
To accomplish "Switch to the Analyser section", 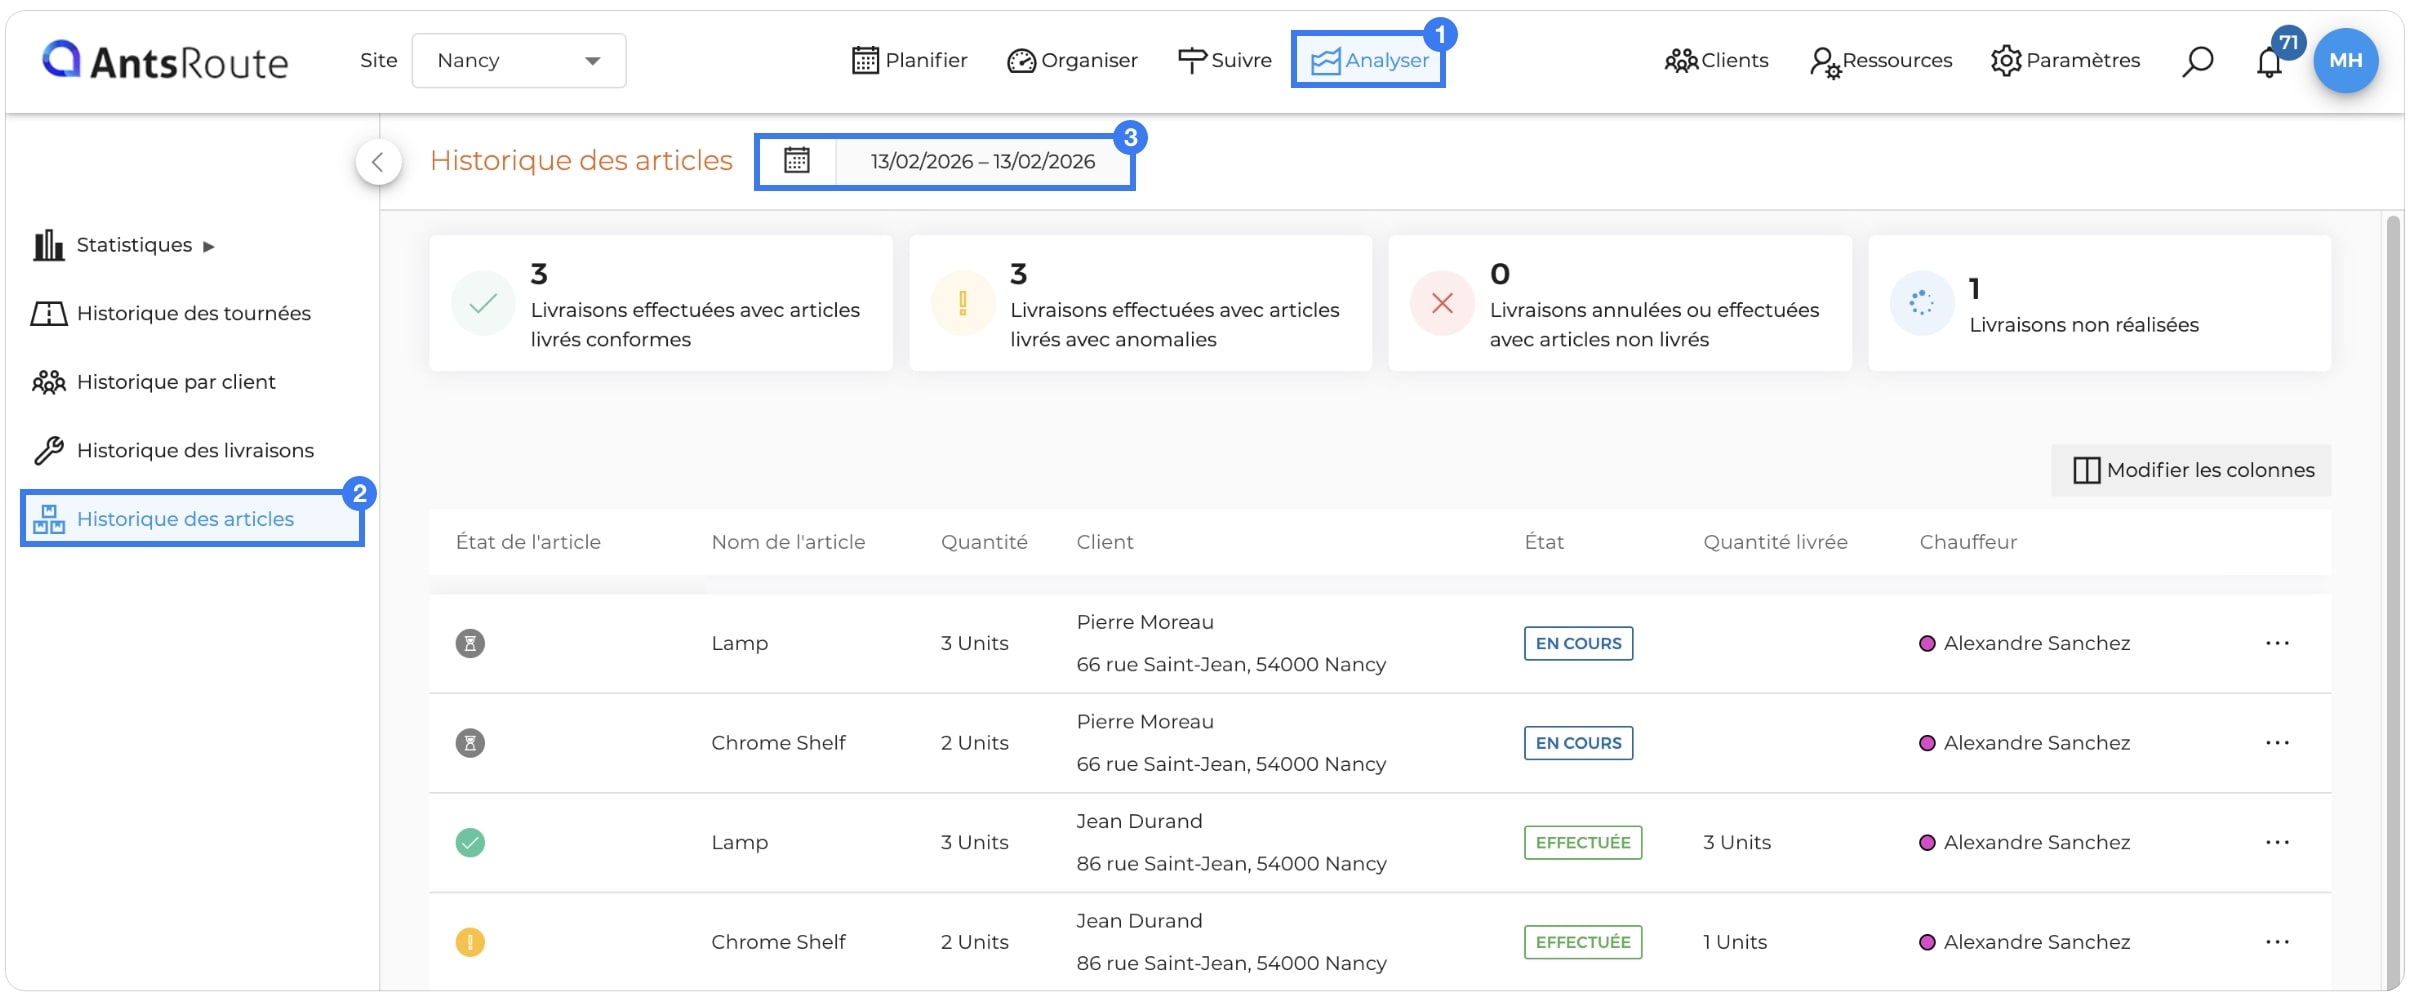I will click(x=1369, y=61).
